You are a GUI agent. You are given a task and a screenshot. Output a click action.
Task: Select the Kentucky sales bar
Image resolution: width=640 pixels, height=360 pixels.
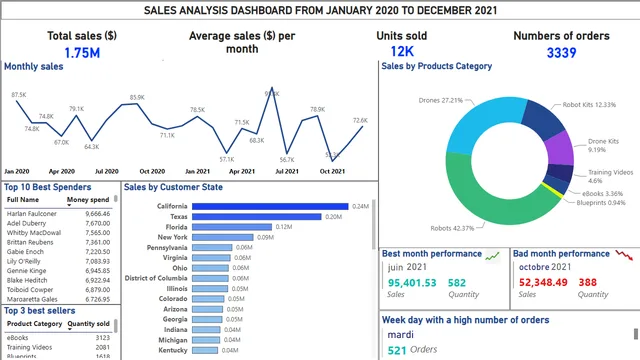click(205, 350)
